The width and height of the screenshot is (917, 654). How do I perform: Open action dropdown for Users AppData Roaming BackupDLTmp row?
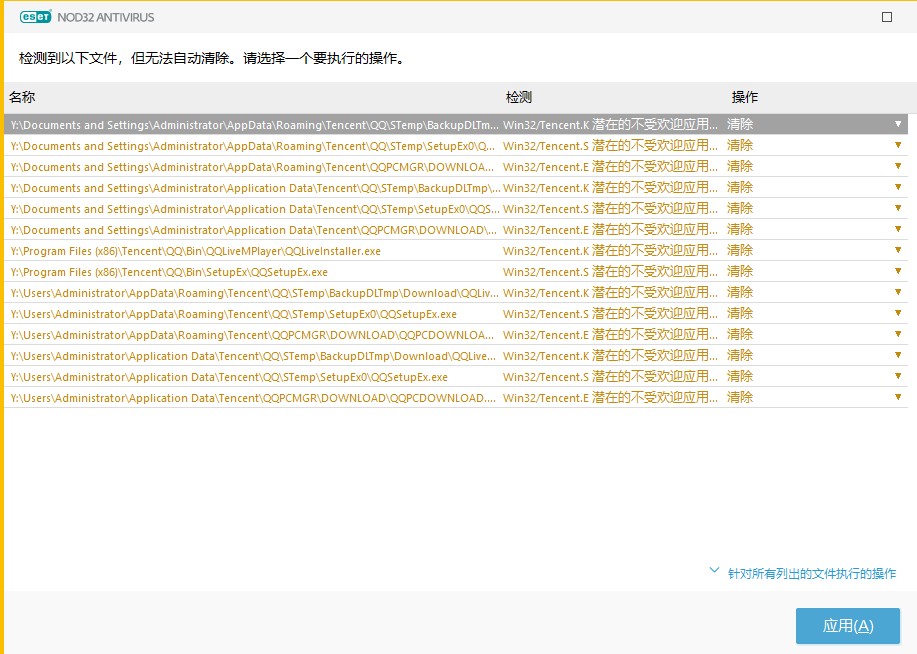point(898,292)
